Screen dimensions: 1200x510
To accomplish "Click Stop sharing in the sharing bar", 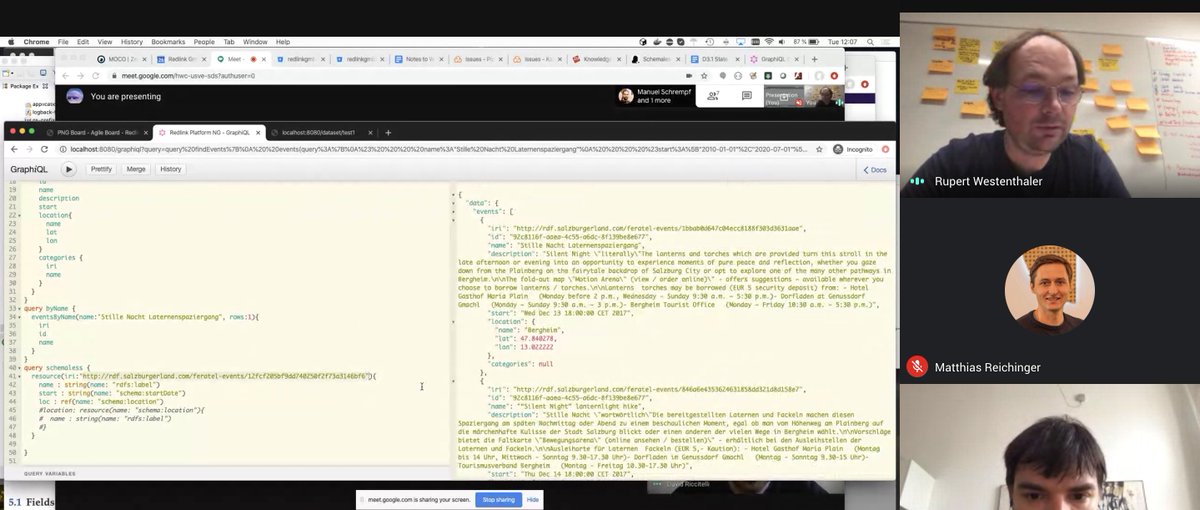I will pos(500,498).
